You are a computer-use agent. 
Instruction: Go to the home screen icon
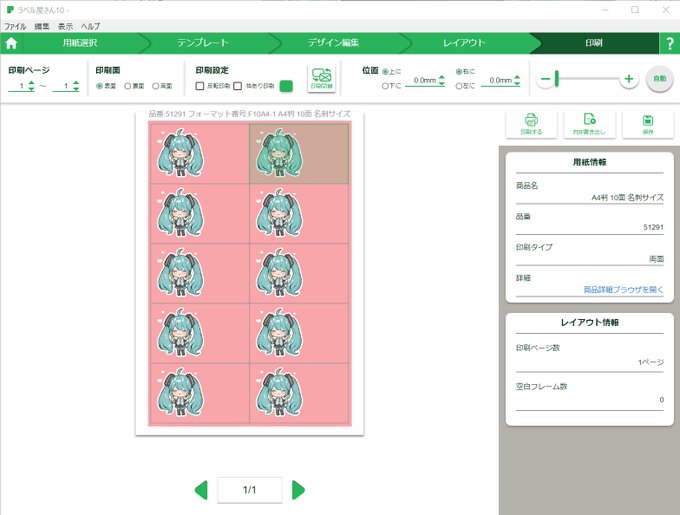coord(11,43)
